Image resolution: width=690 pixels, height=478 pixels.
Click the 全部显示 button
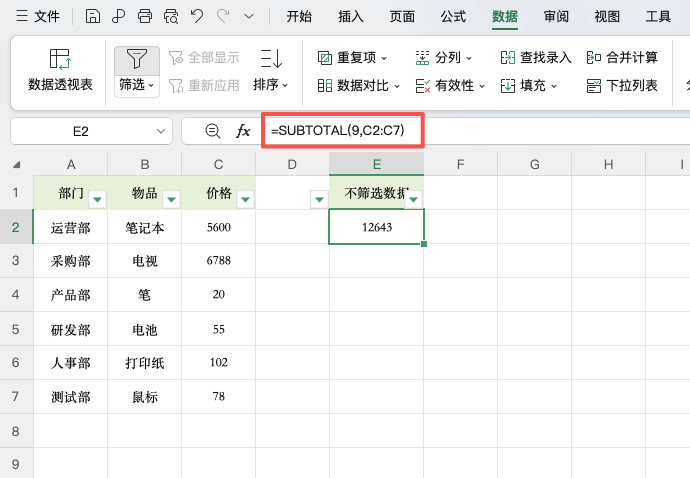point(205,57)
